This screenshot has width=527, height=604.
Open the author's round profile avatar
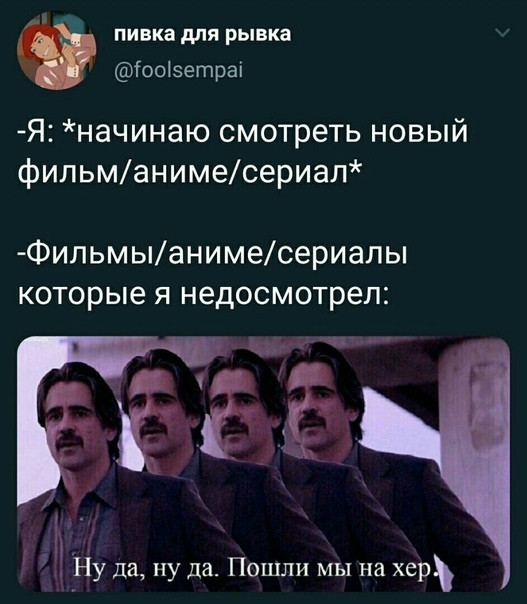[x=56, y=50]
